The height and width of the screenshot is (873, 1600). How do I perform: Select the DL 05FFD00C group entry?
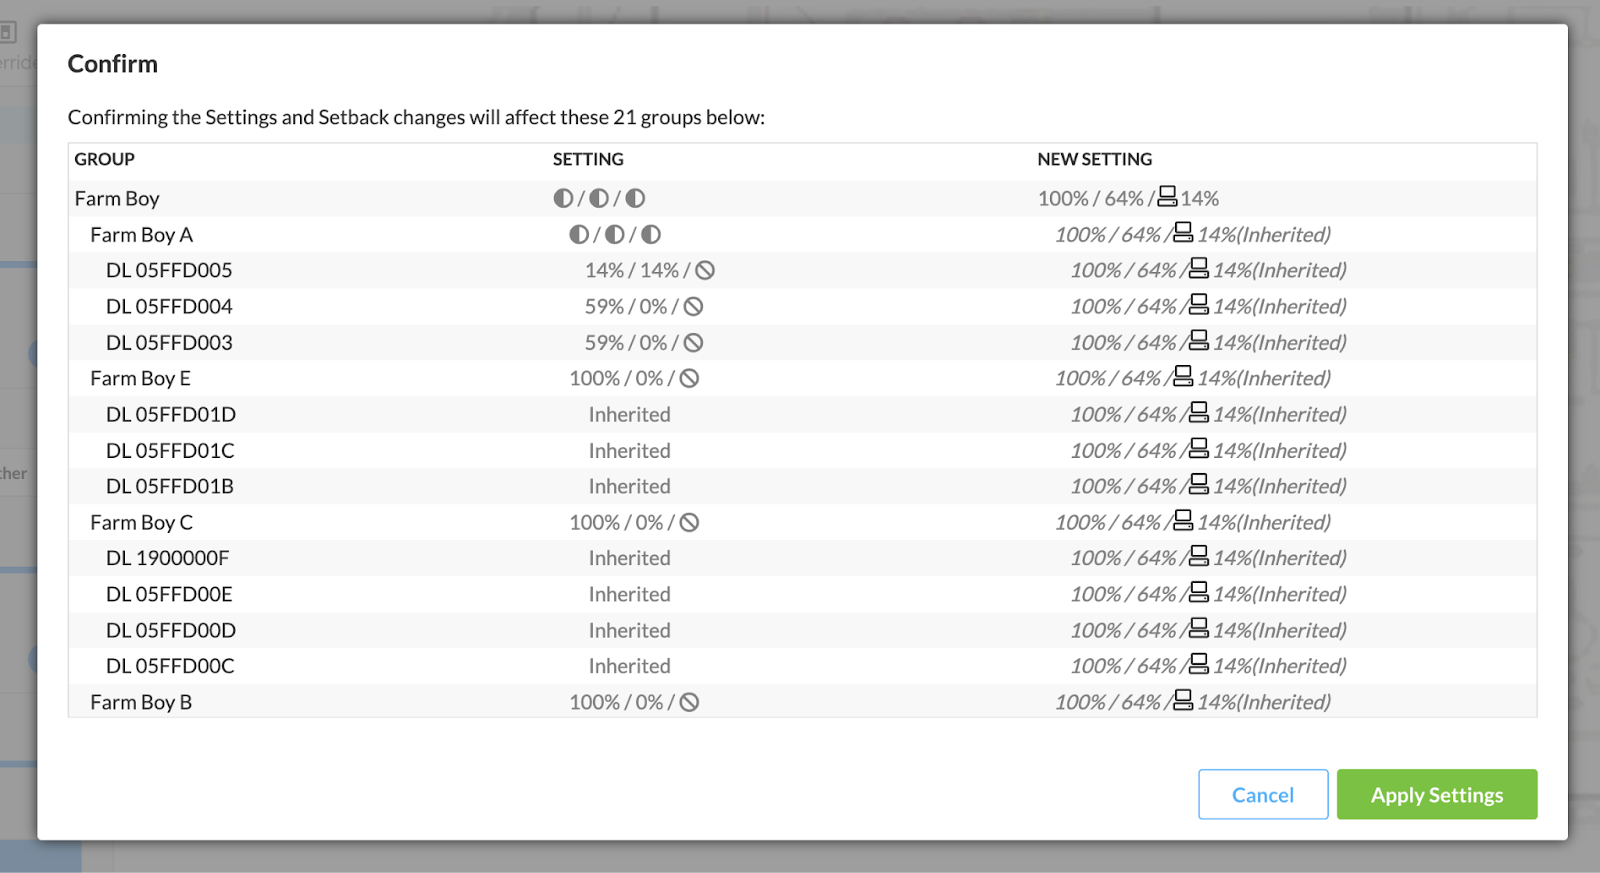click(170, 666)
